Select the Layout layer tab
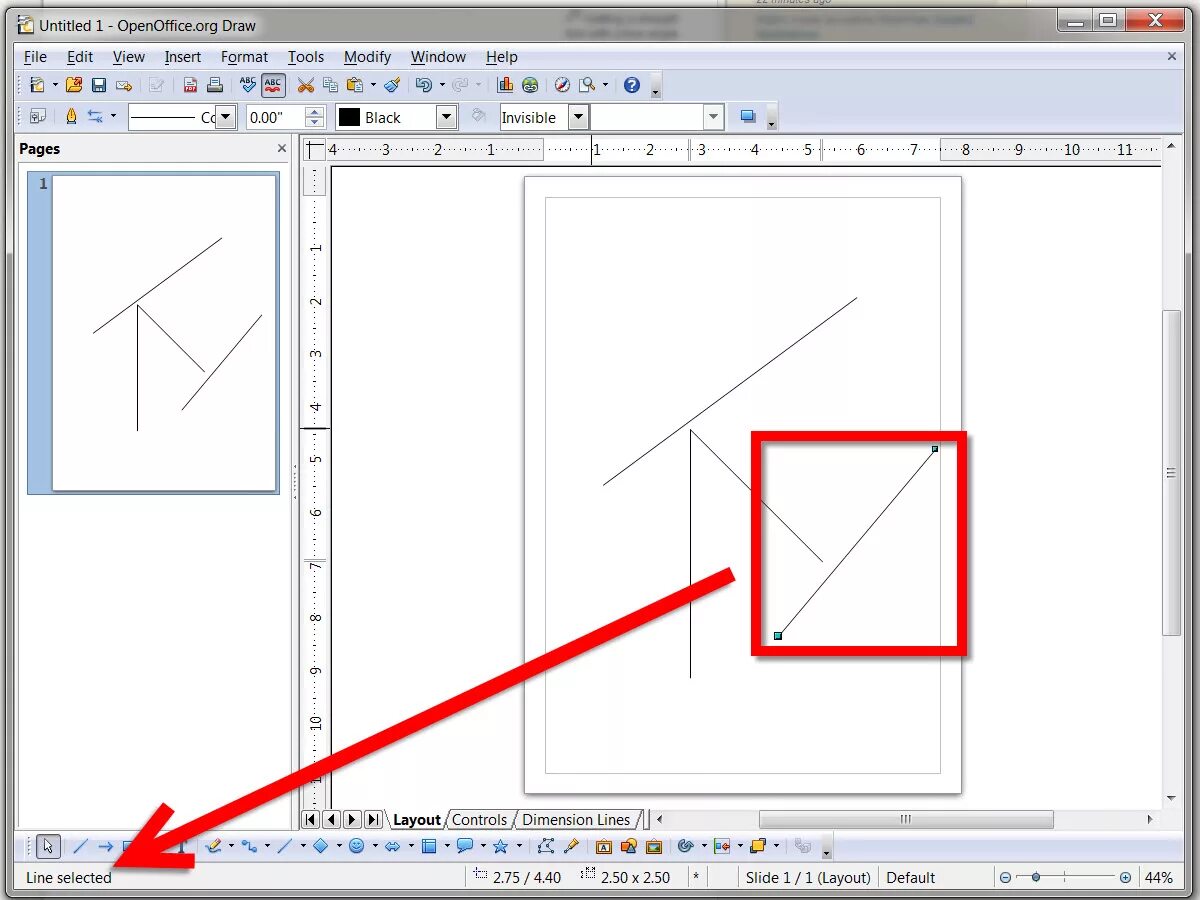Viewport: 1200px width, 900px height. coord(417,819)
